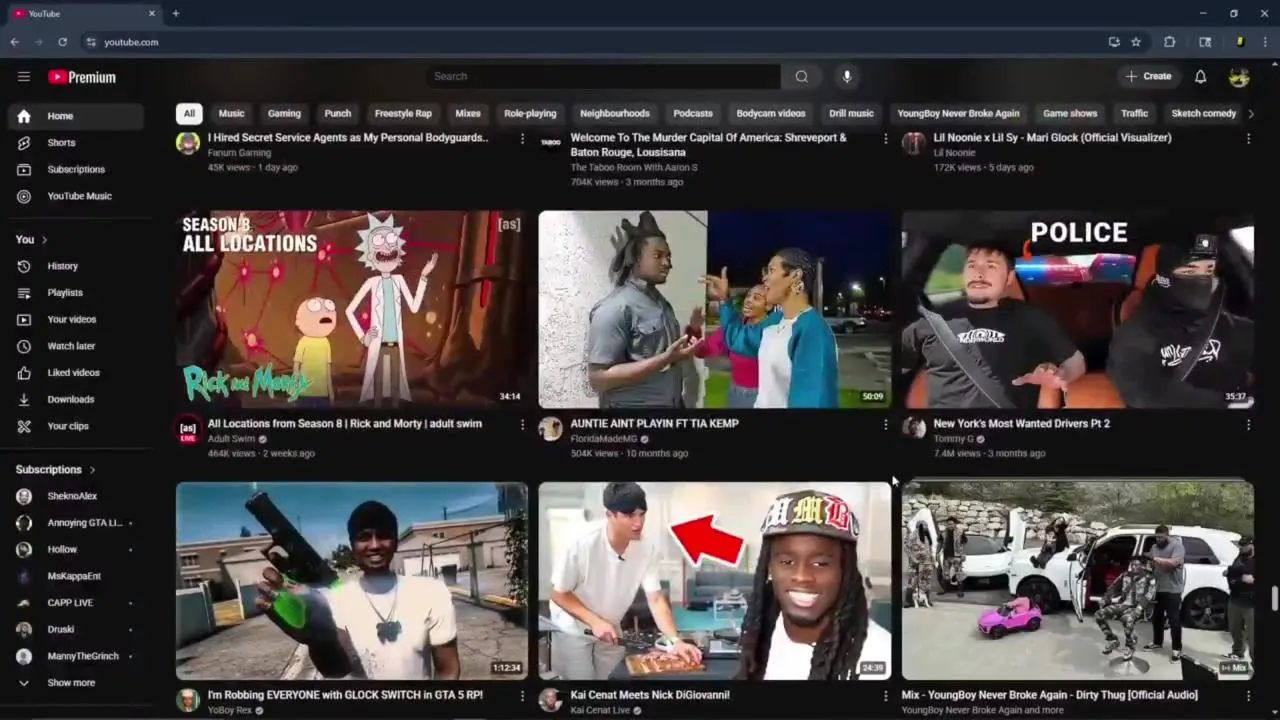The width and height of the screenshot is (1280, 720).
Task: Open Playlists in sidebar
Action: click(75, 292)
